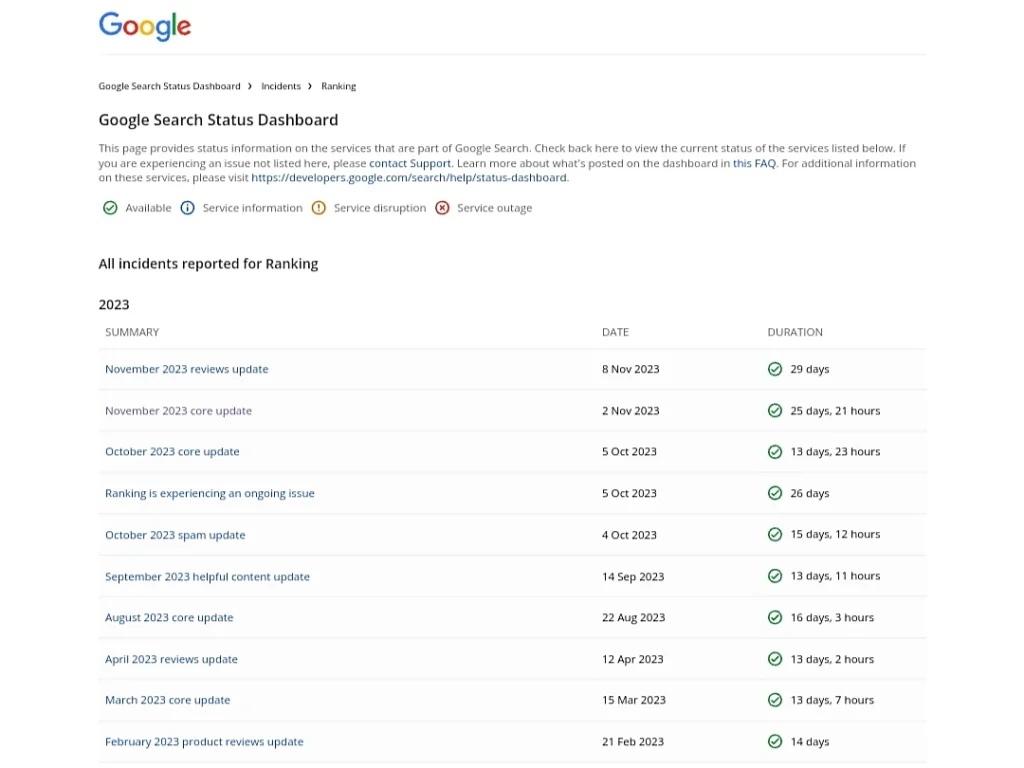
Task: Click the status checkmark beside 13 days, 23 hours
Action: [x=775, y=452]
